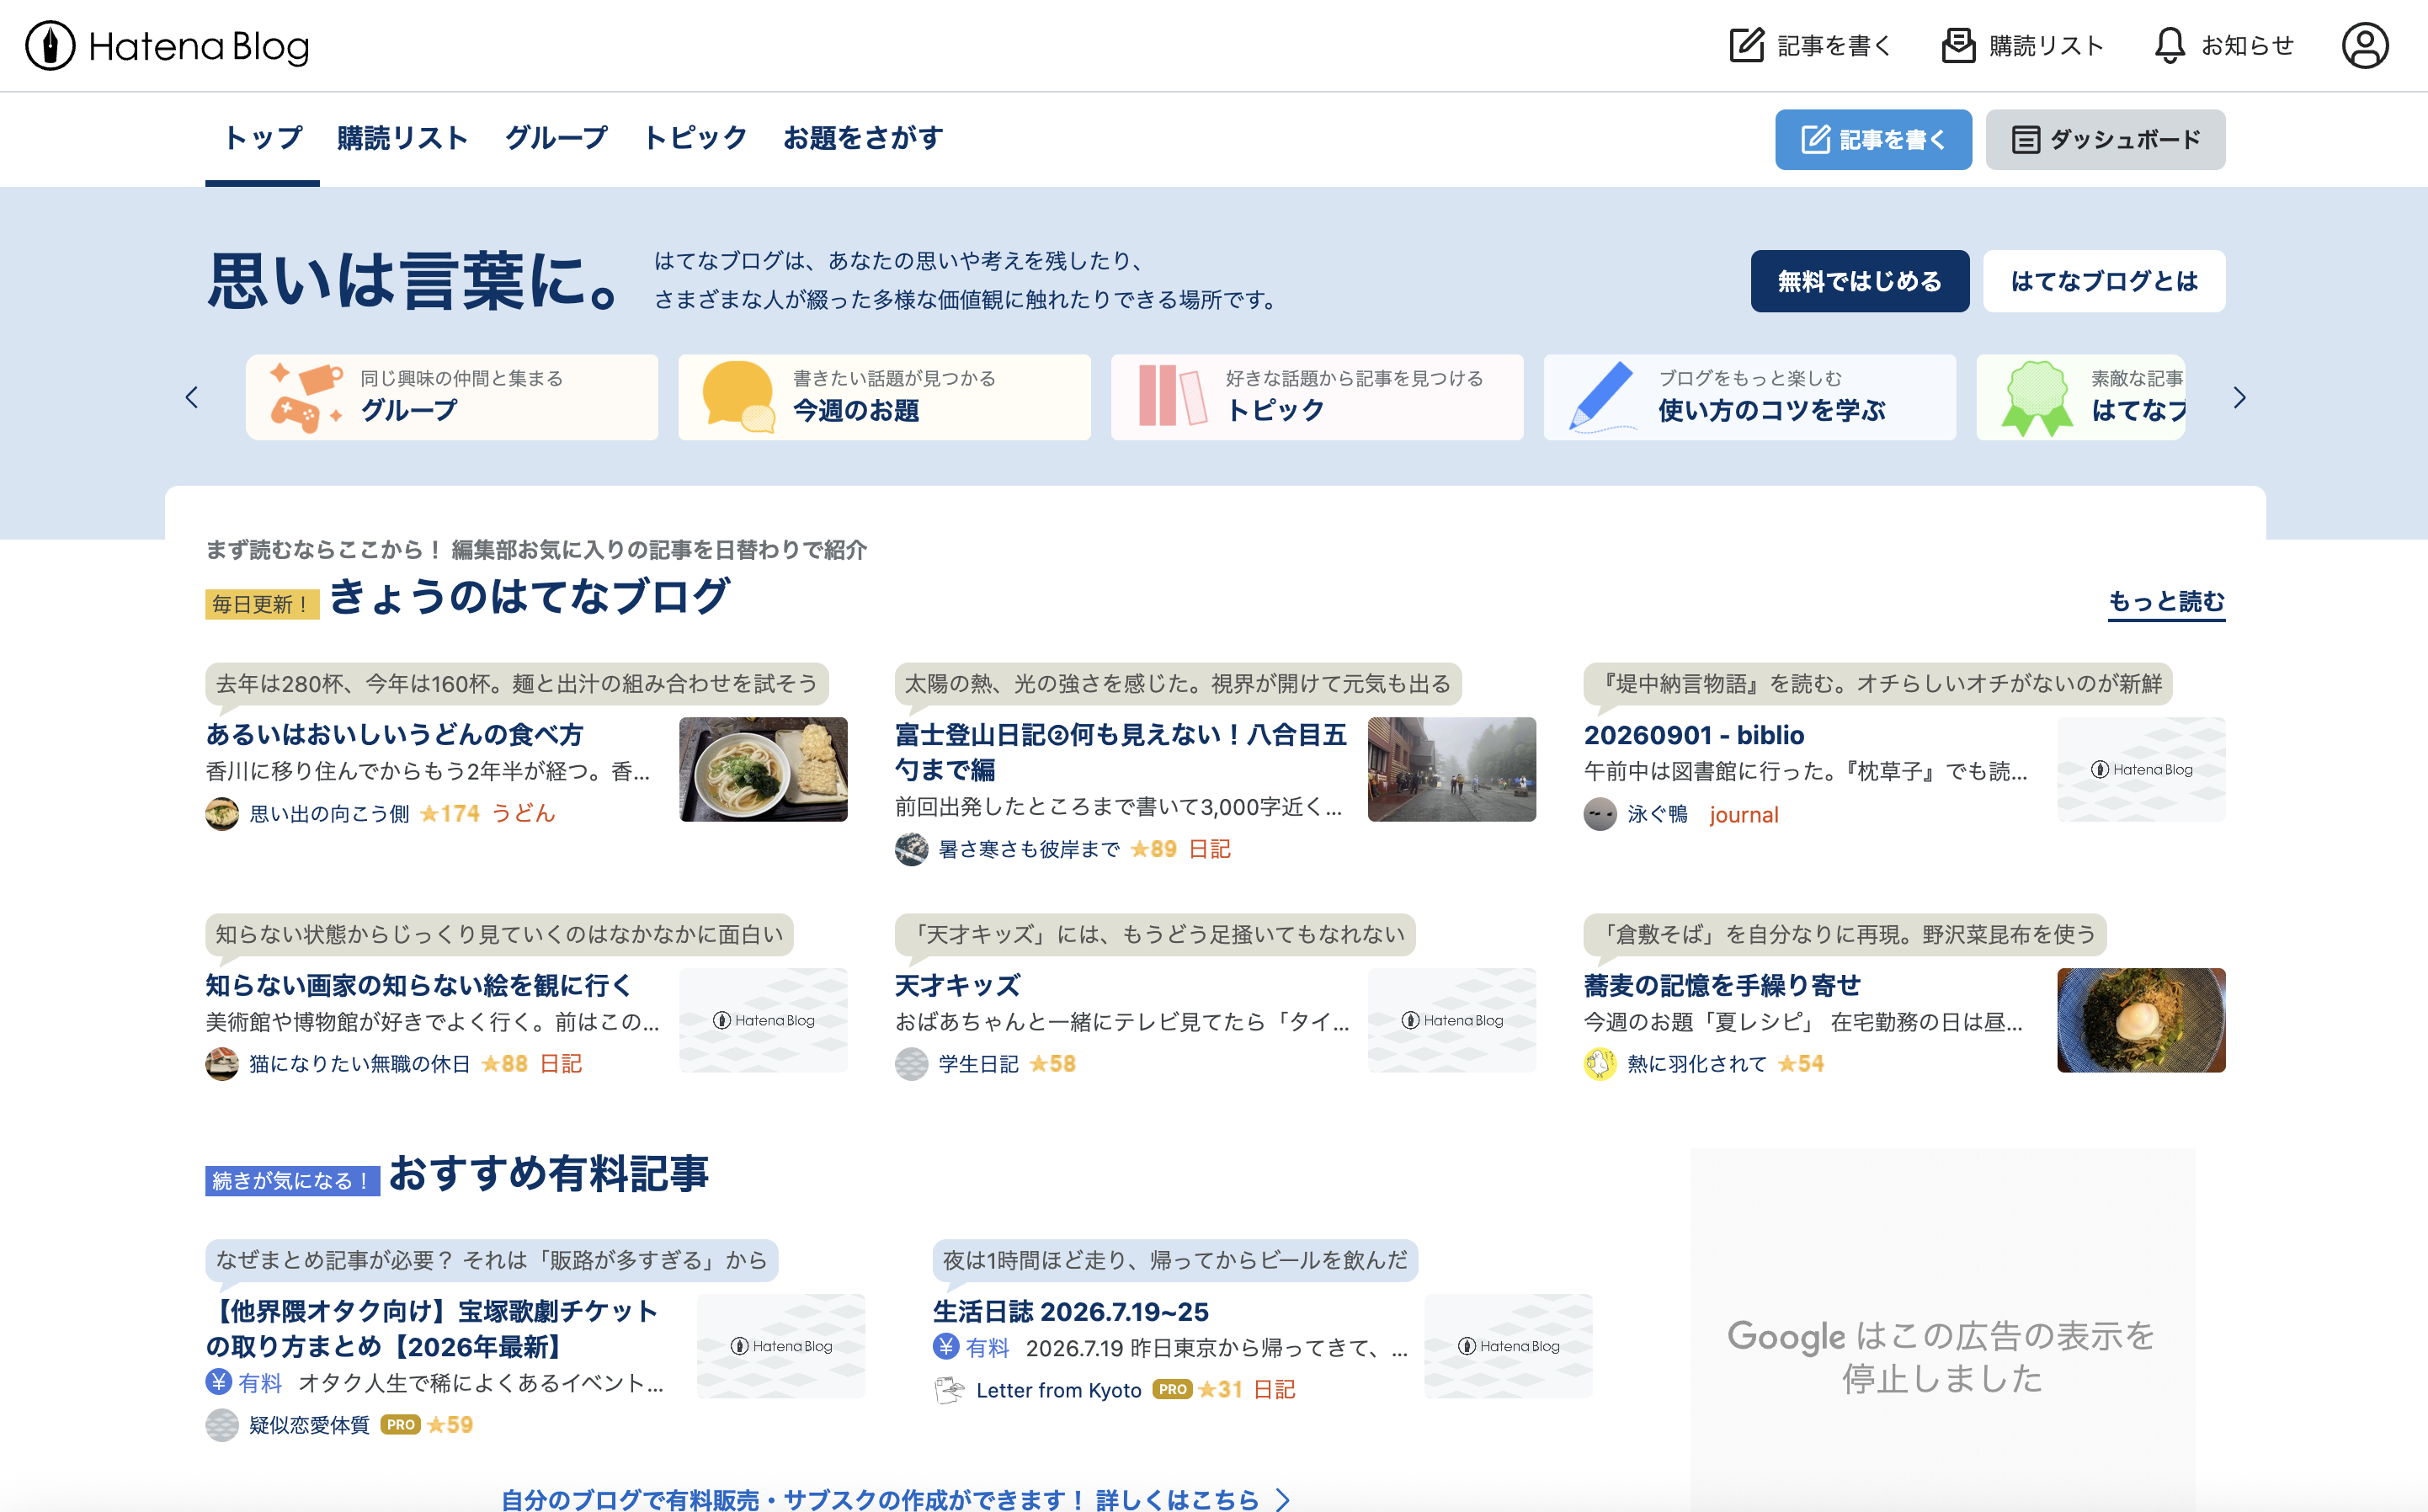The width and height of the screenshot is (2428, 1512).
Task: Click 日記 tag beside 猫になりたい無職の休日
Action: pos(561,1064)
